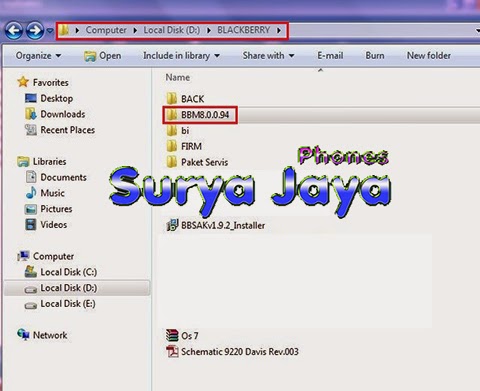The height and width of the screenshot is (391, 480).
Task: Open the Organize menu
Action: coord(38,56)
